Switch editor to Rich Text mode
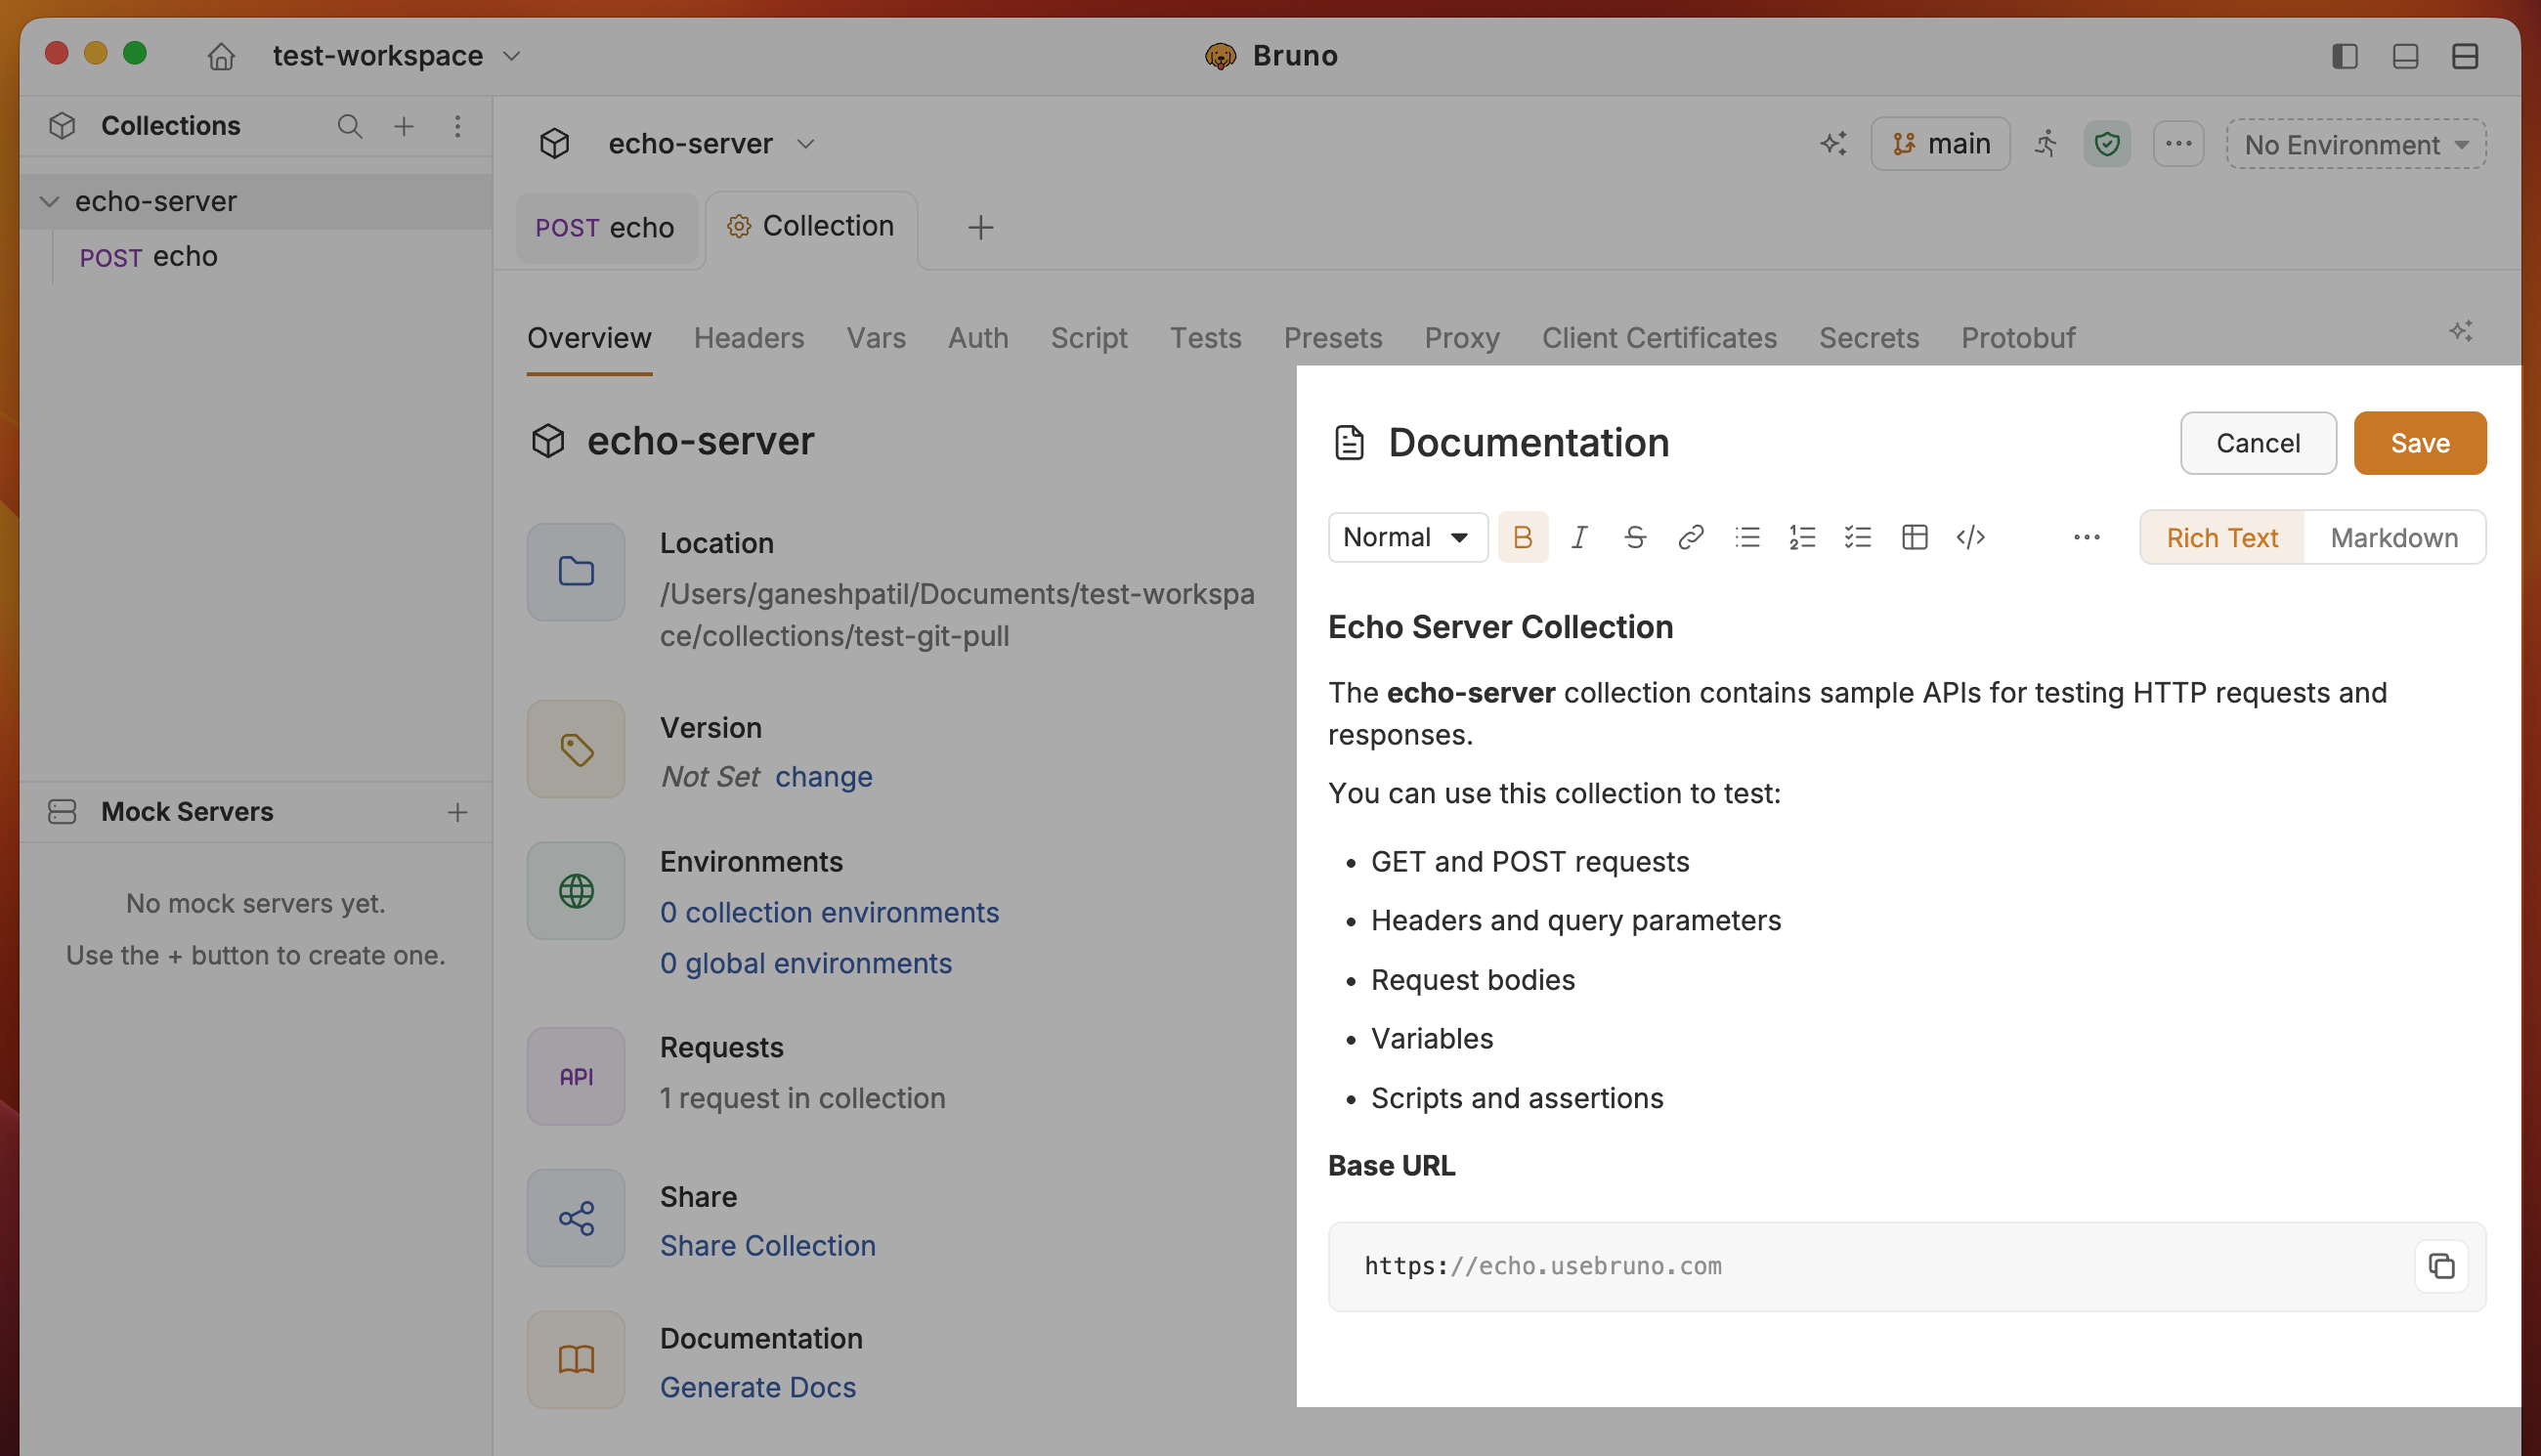The image size is (2541, 1456). coord(2222,538)
